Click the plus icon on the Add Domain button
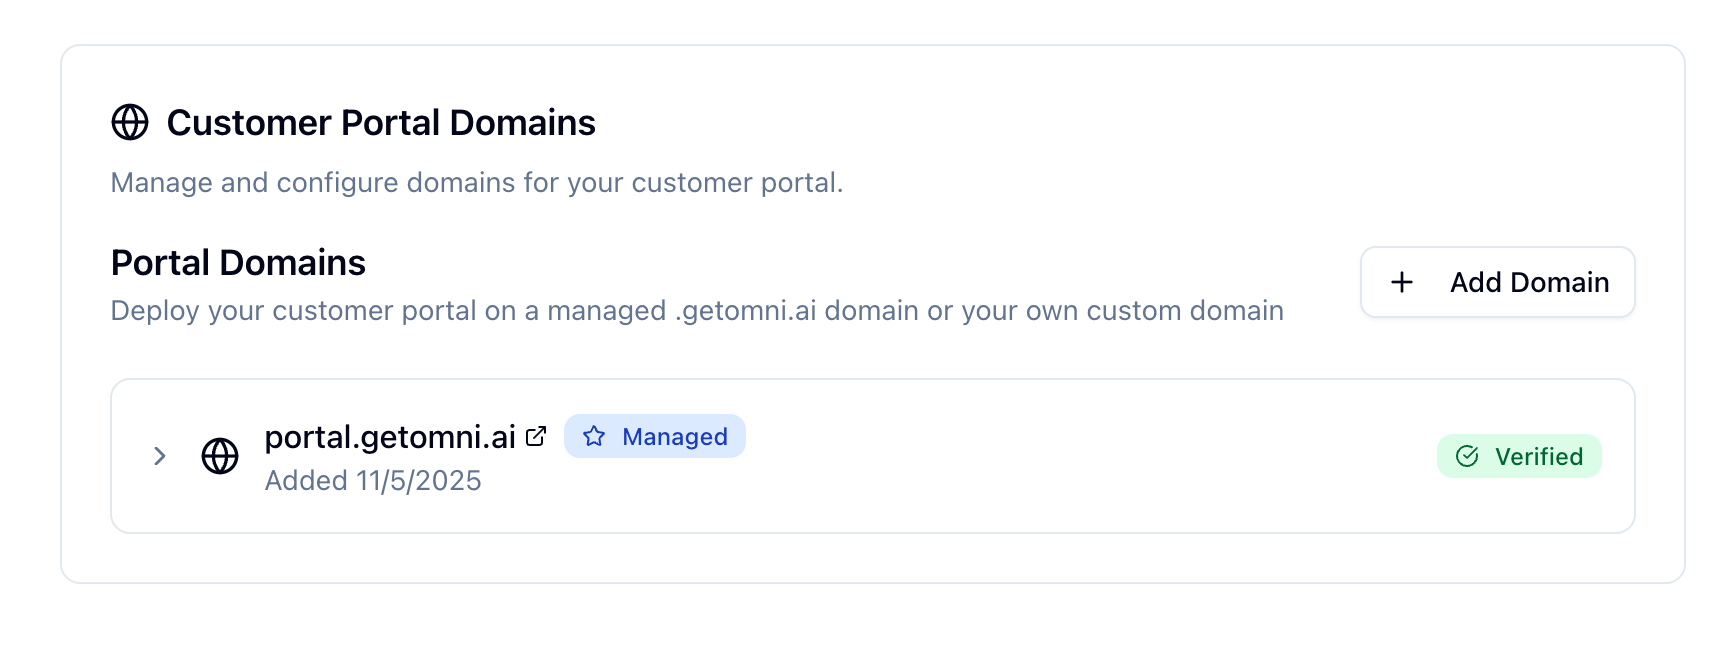Viewport: 1736px width, 648px height. click(x=1401, y=282)
